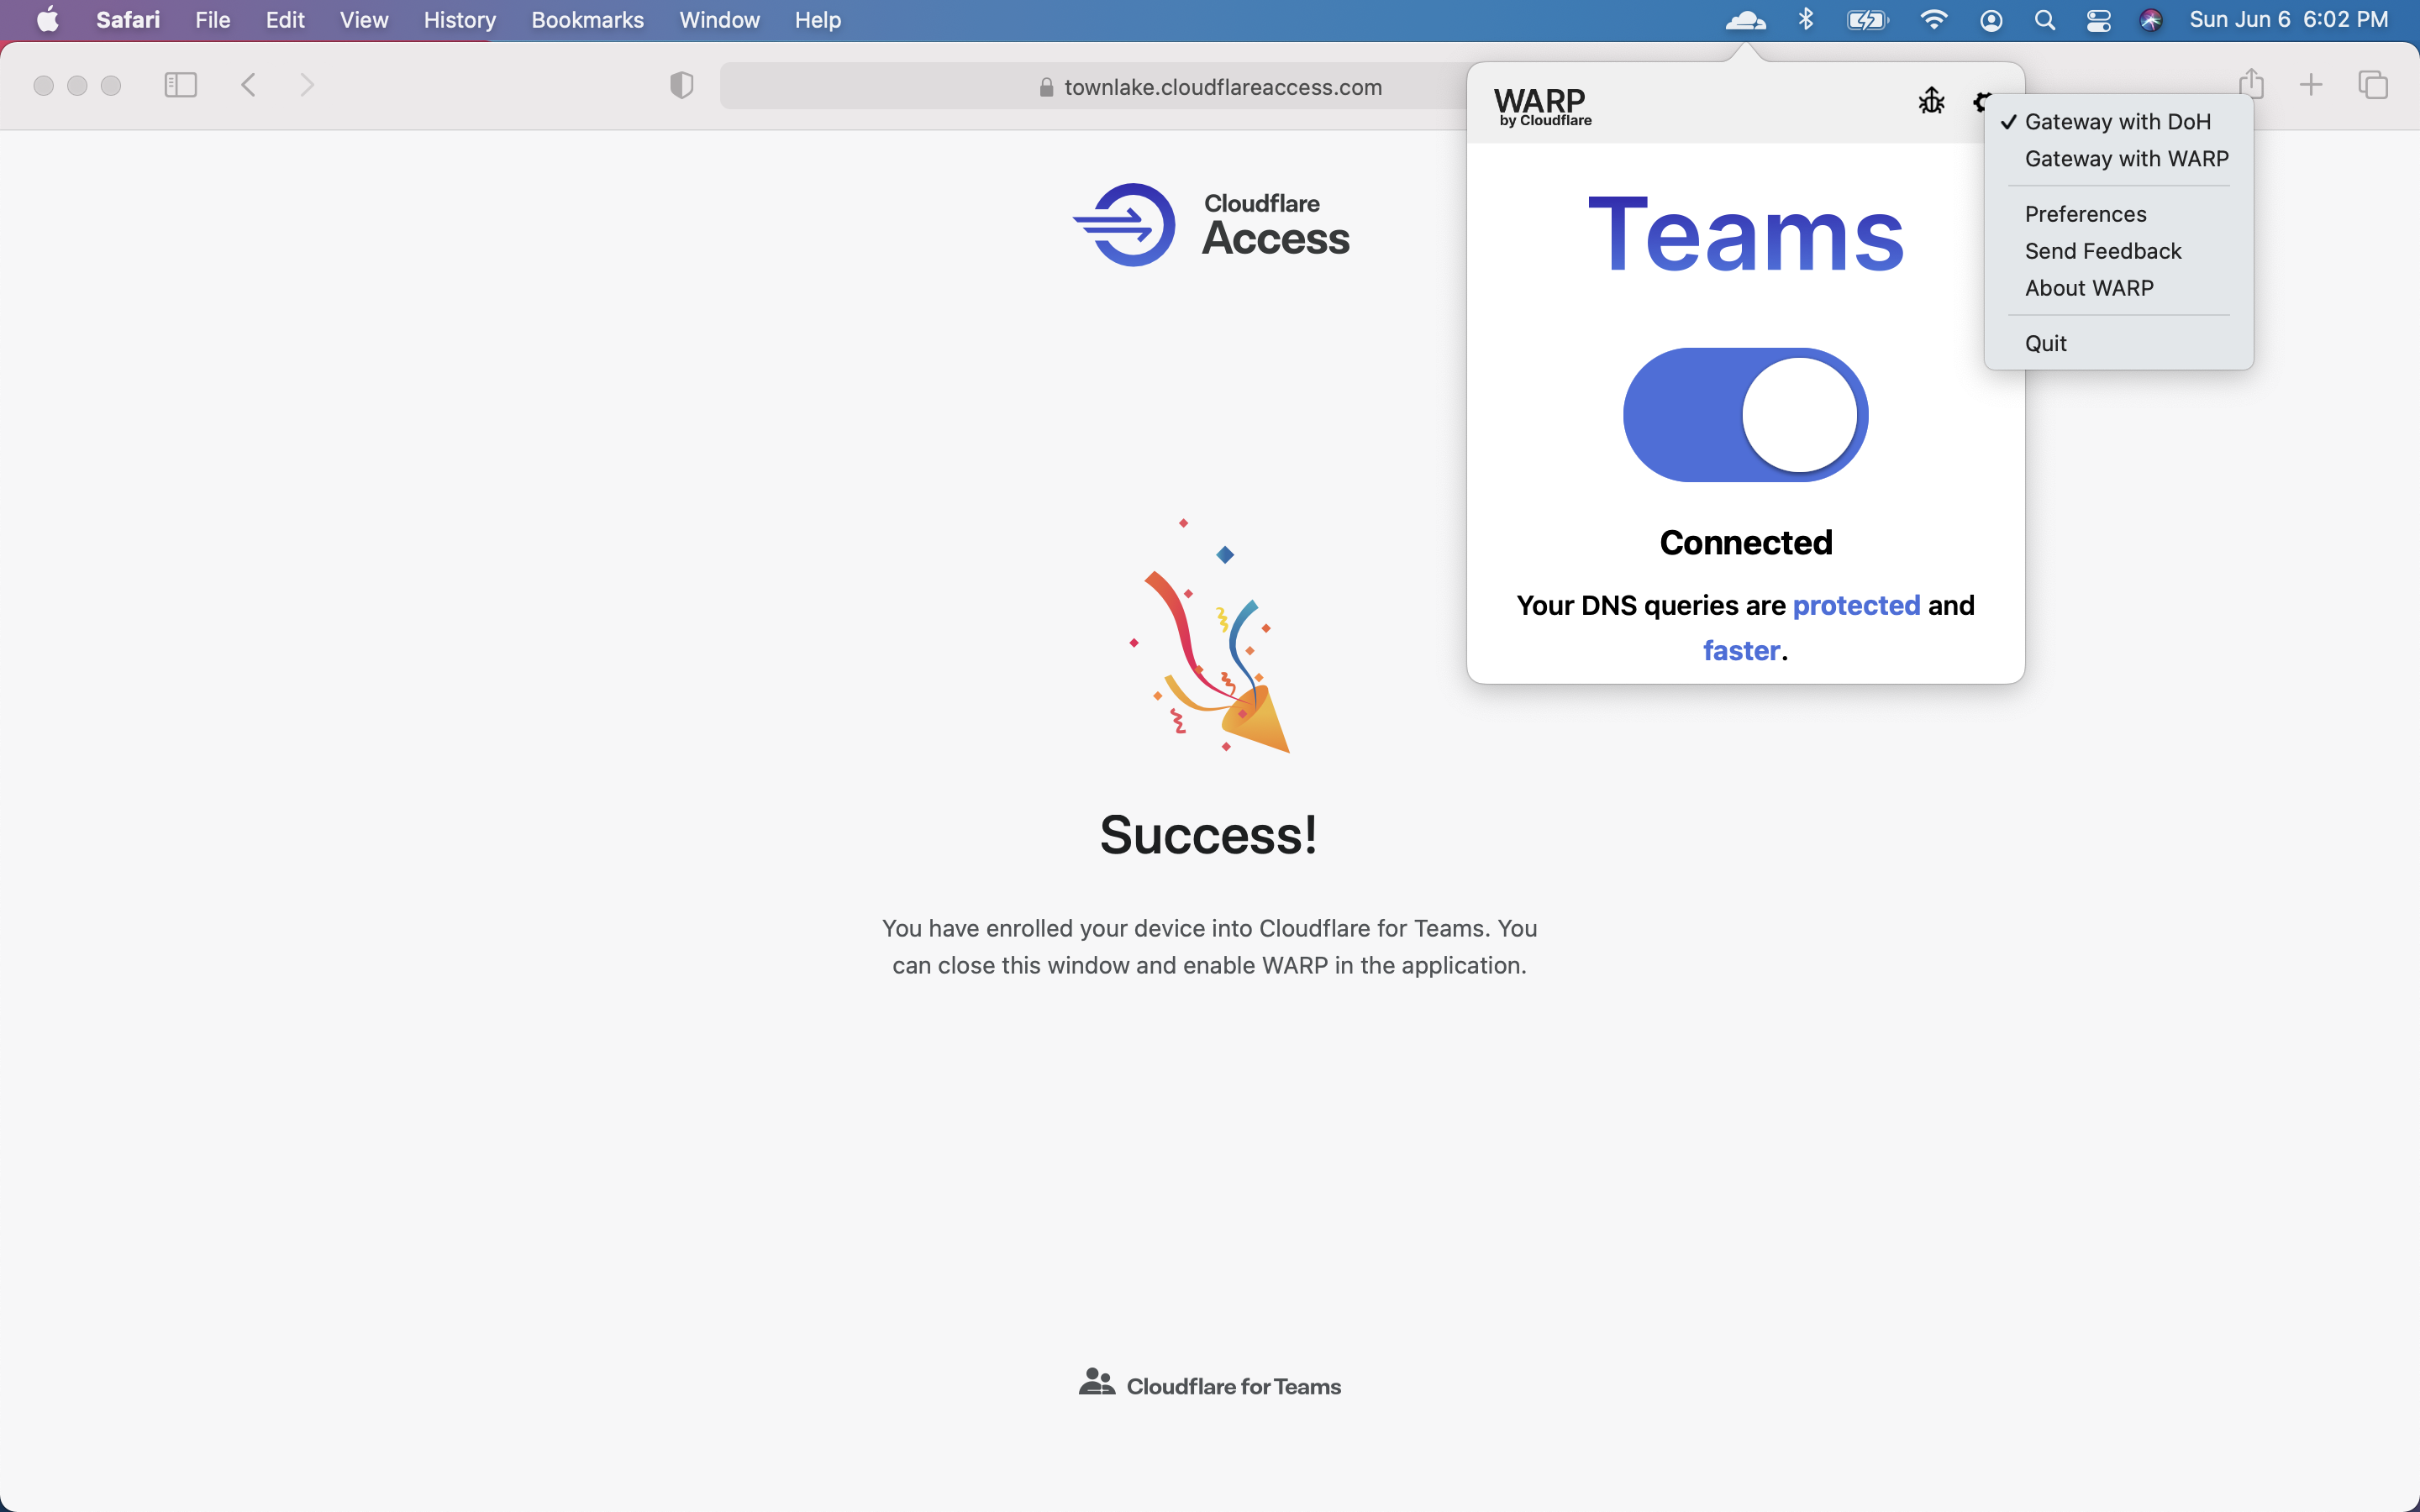Show the Safari sidebar
The image size is (2420, 1512).
click(x=180, y=86)
